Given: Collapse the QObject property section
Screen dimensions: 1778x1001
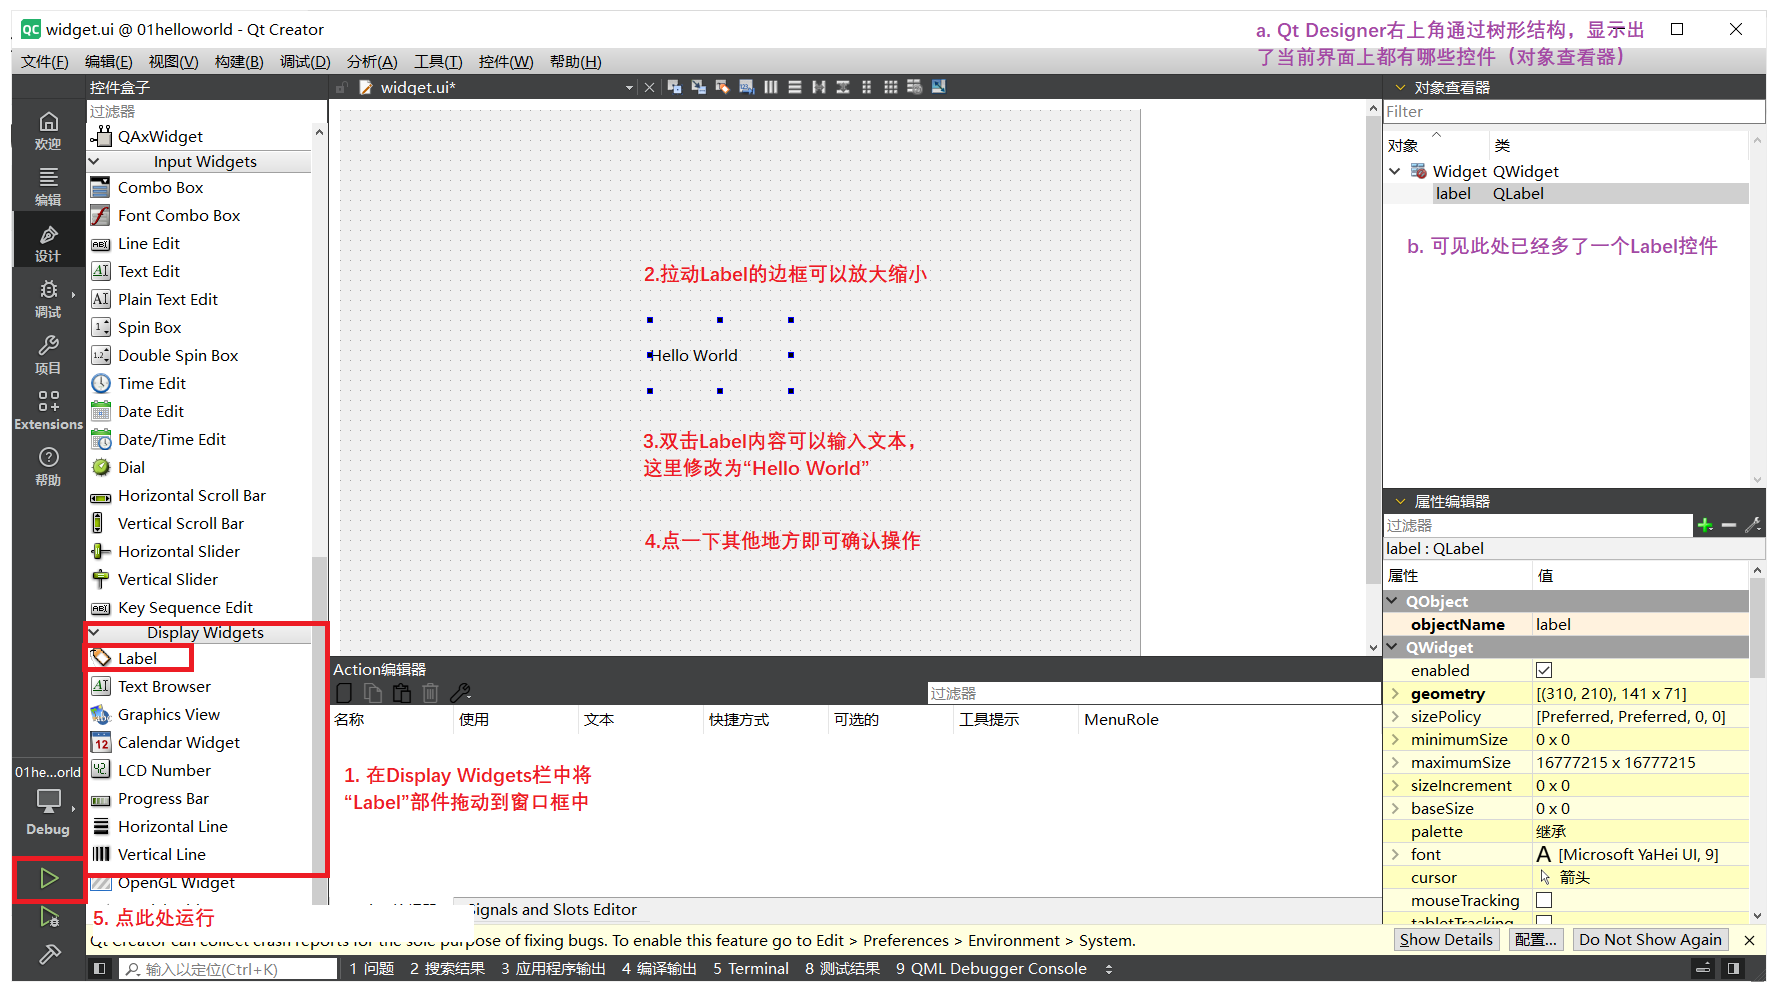Looking at the screenshot, I should pyautogui.click(x=1392, y=601).
